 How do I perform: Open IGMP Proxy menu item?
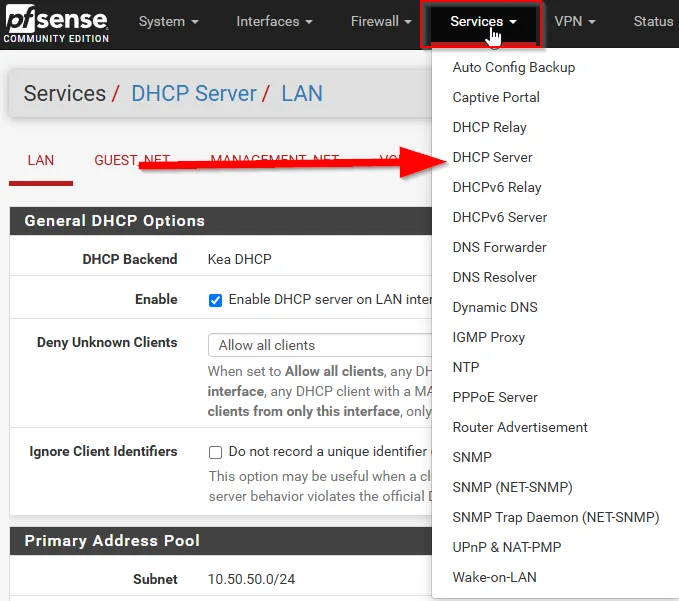coord(488,337)
